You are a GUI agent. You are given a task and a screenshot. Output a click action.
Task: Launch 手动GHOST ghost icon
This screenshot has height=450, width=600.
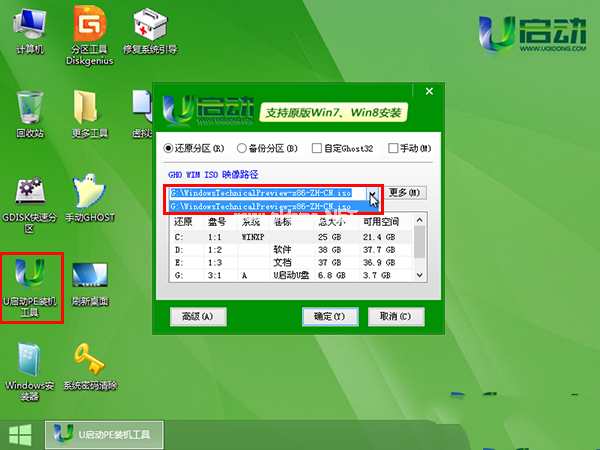[x=88, y=195]
